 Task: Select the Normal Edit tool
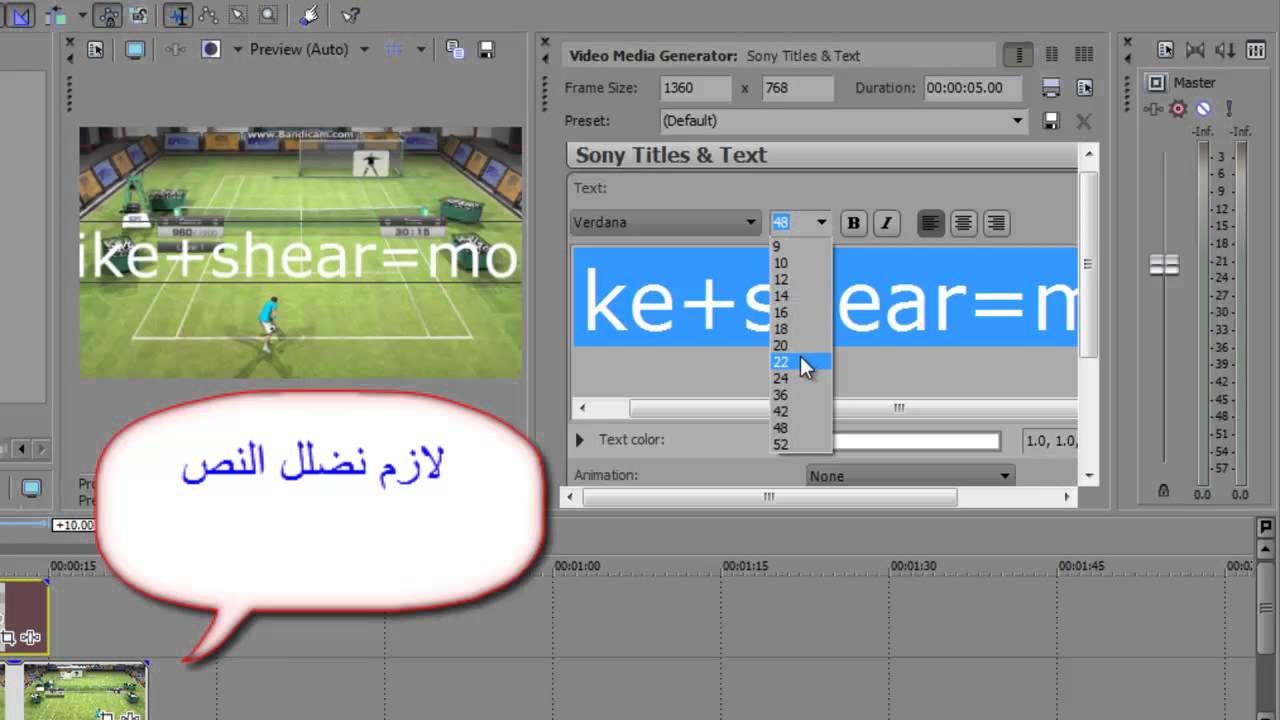(178, 15)
